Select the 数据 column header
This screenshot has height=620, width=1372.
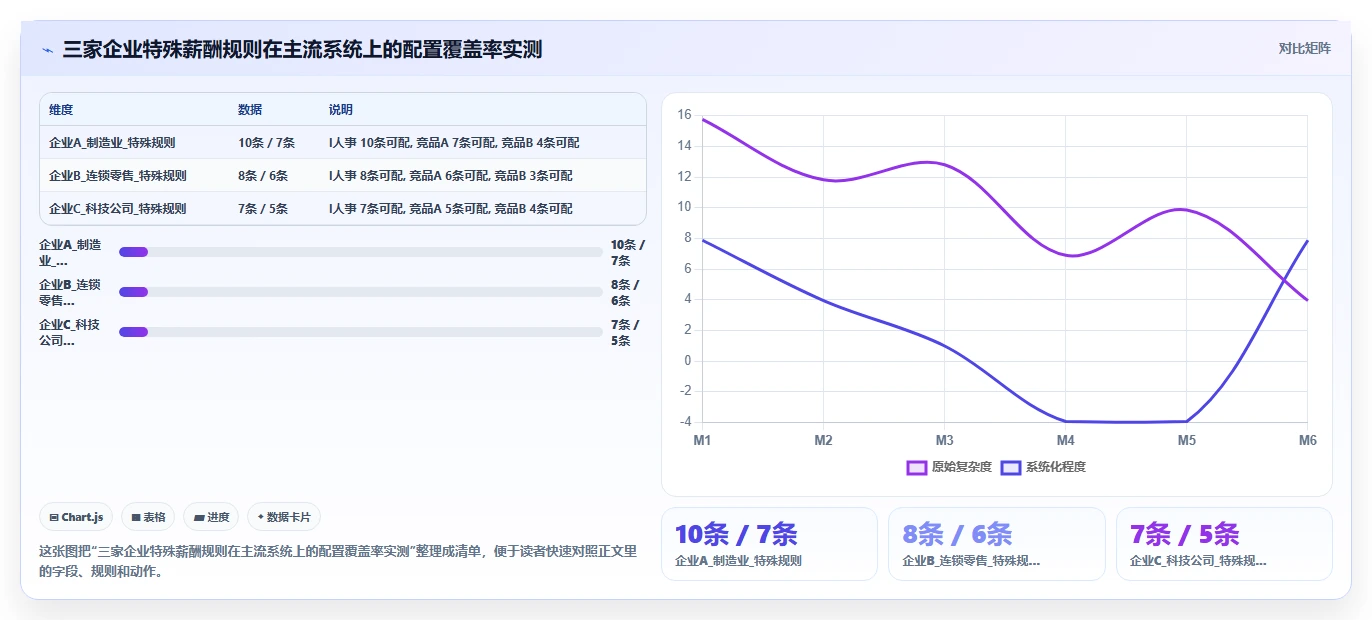tap(250, 110)
